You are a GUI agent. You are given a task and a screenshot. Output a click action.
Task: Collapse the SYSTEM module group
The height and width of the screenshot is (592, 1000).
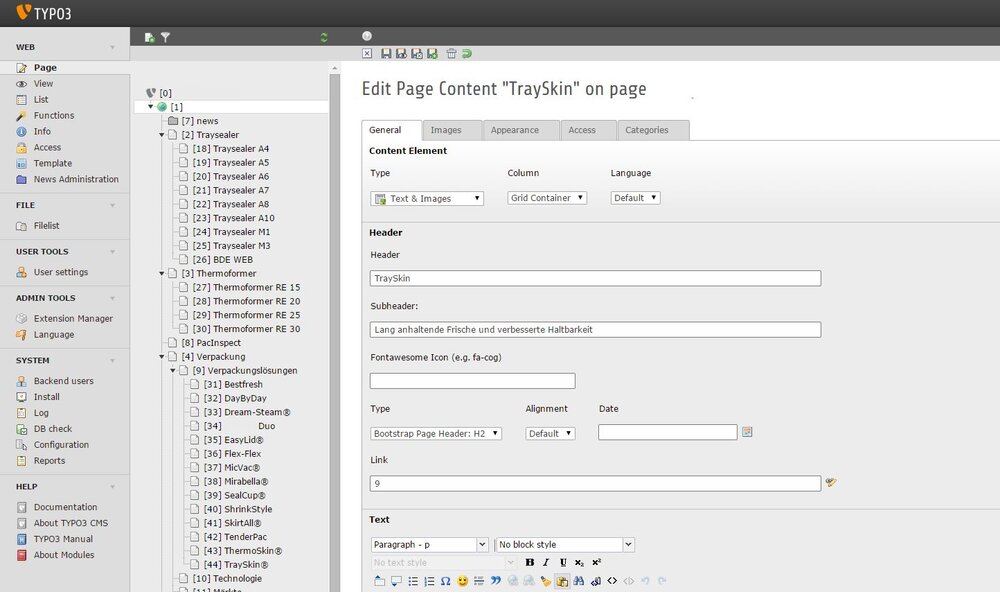pyautogui.click(x=112, y=360)
